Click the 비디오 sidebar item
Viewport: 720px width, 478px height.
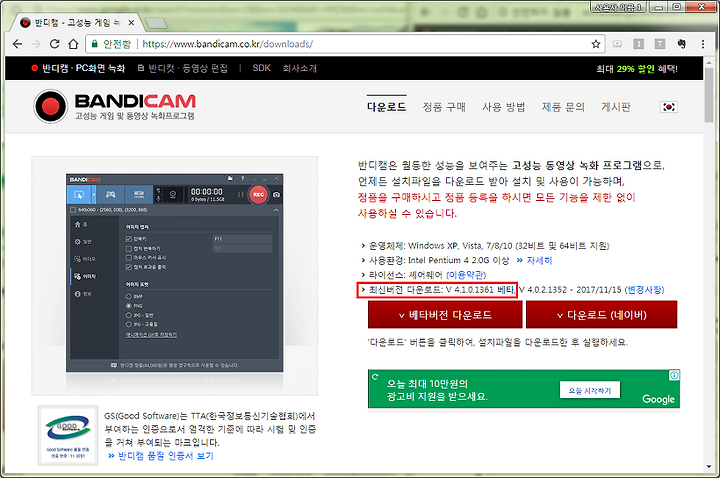(x=85, y=259)
